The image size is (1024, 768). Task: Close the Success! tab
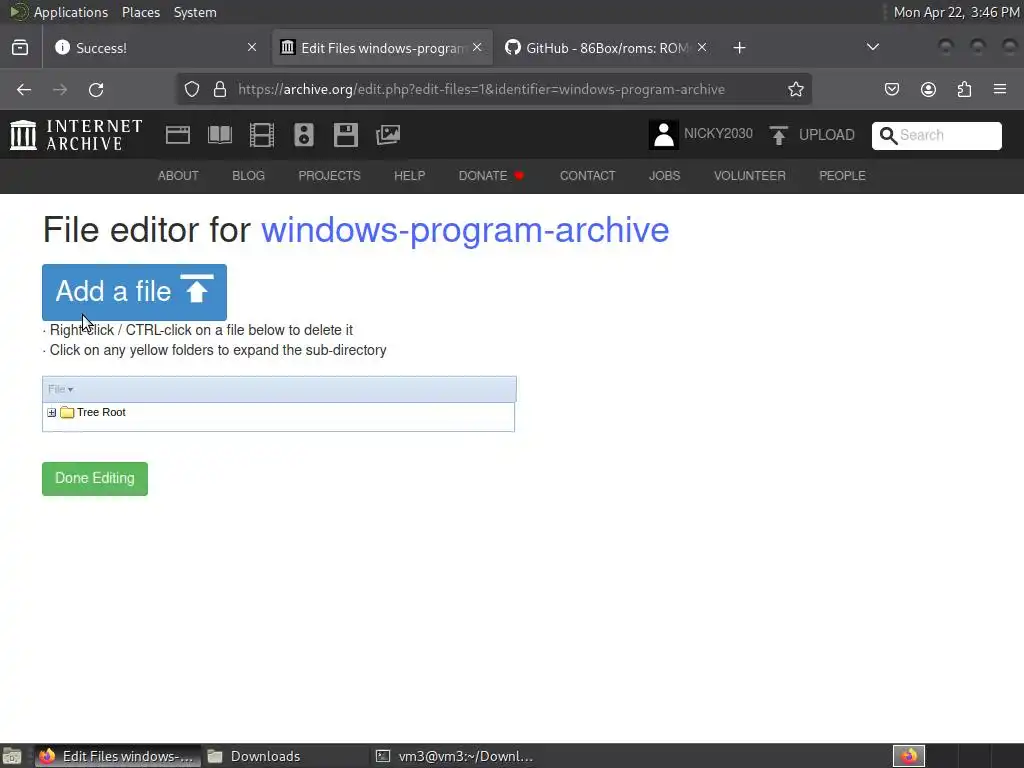pos(252,48)
